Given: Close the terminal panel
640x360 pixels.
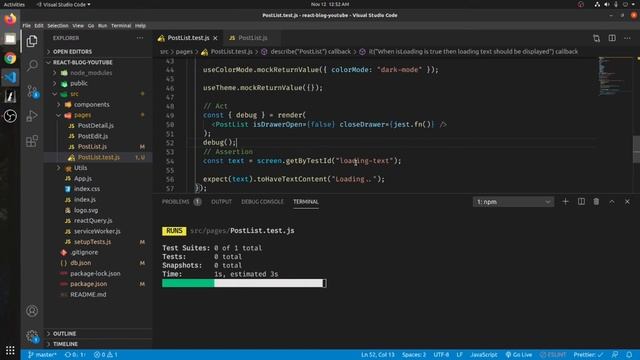Looking at the screenshot, I should 627,202.
